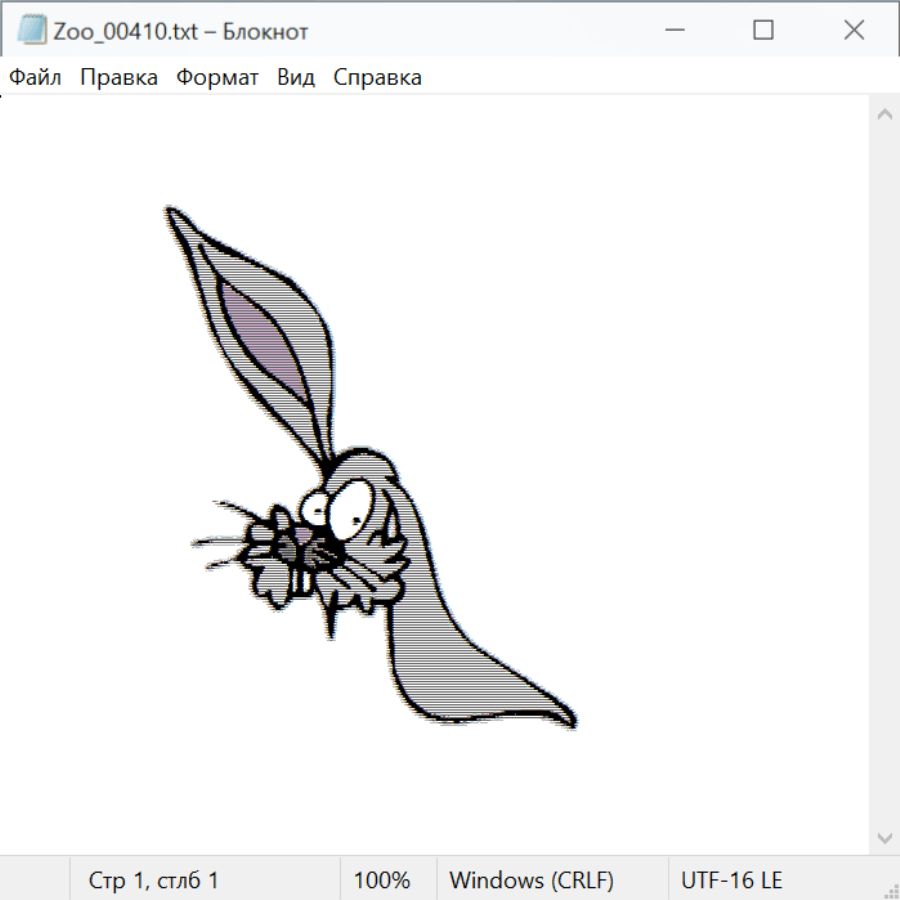900x900 pixels.
Task: Click the UTF-16 LE encoding indicator
Action: click(731, 880)
